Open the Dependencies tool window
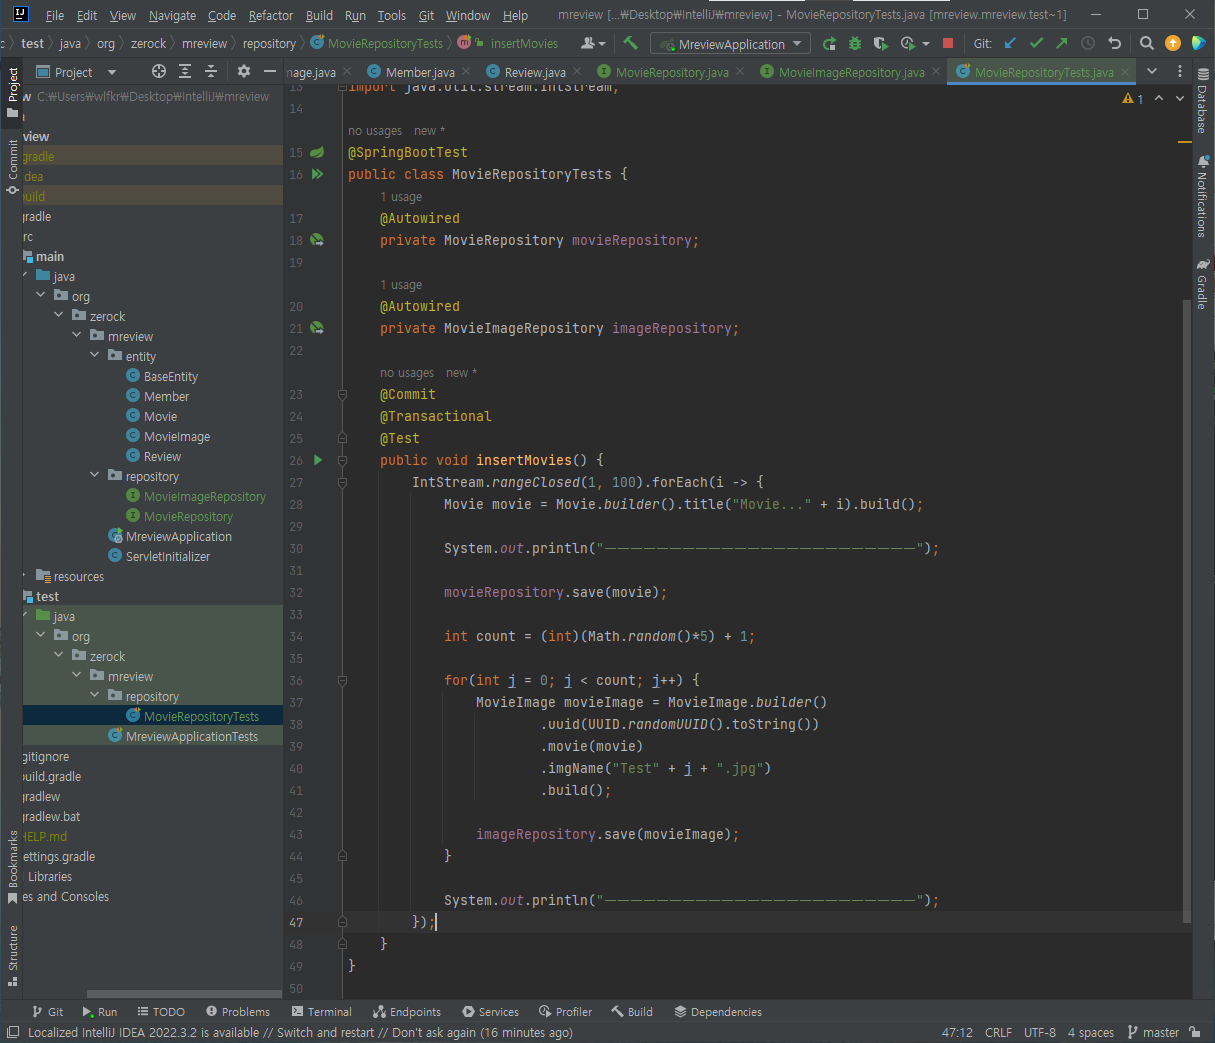 pos(718,1012)
